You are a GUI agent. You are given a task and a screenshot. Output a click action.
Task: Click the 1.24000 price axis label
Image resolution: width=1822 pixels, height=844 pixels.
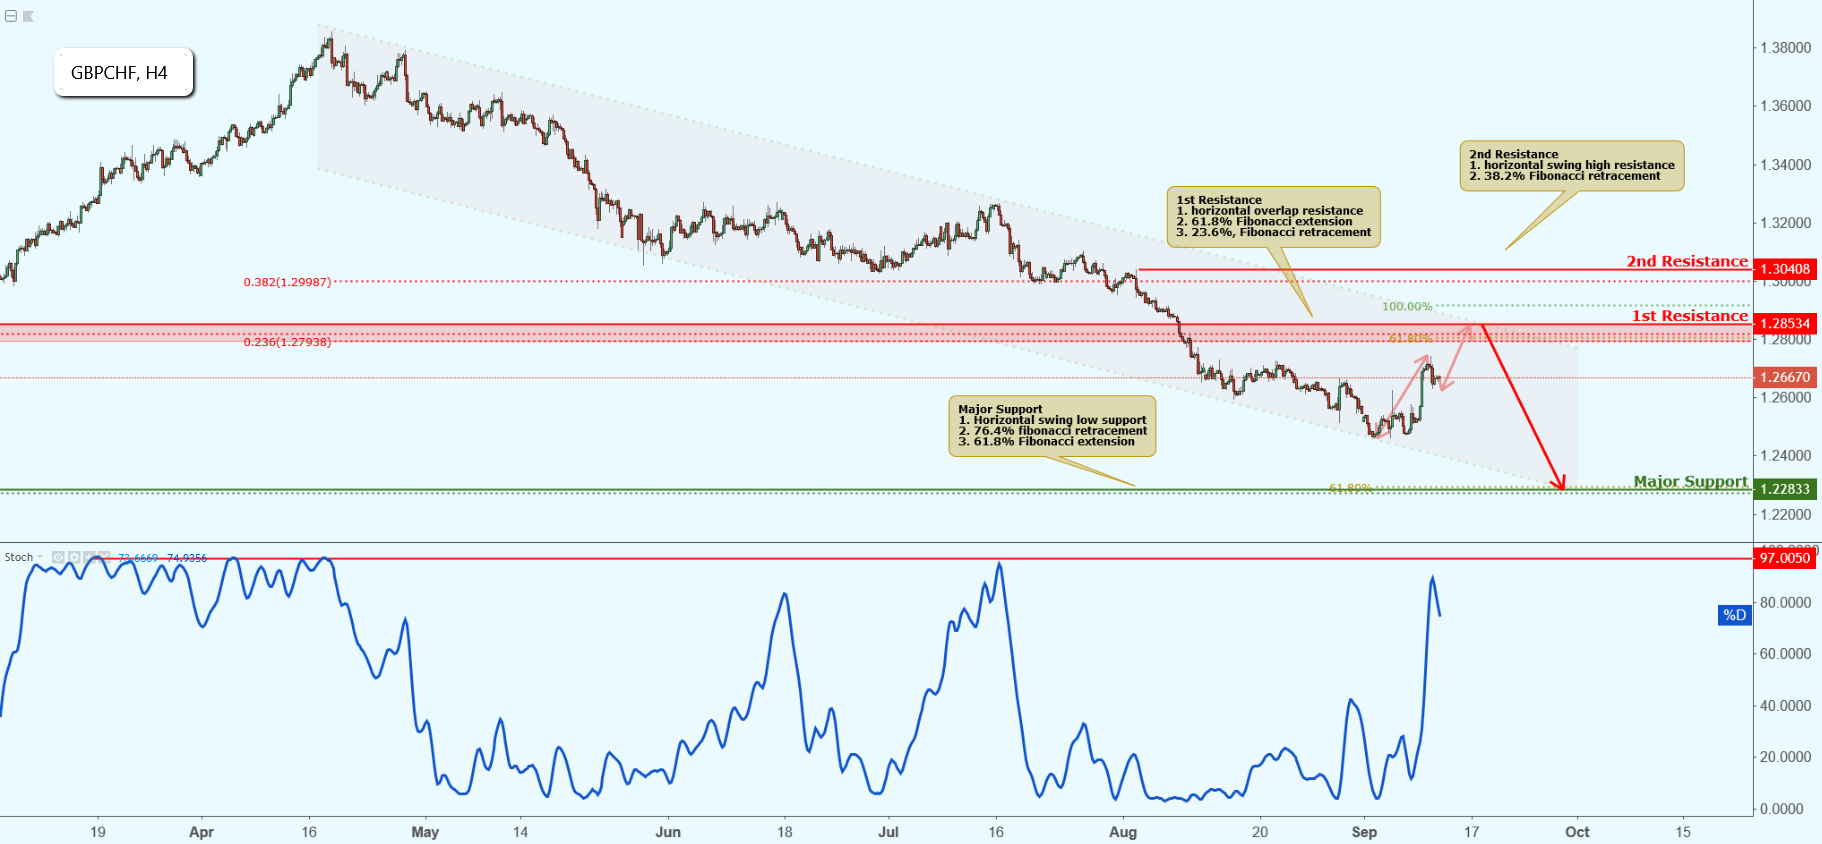tap(1785, 455)
